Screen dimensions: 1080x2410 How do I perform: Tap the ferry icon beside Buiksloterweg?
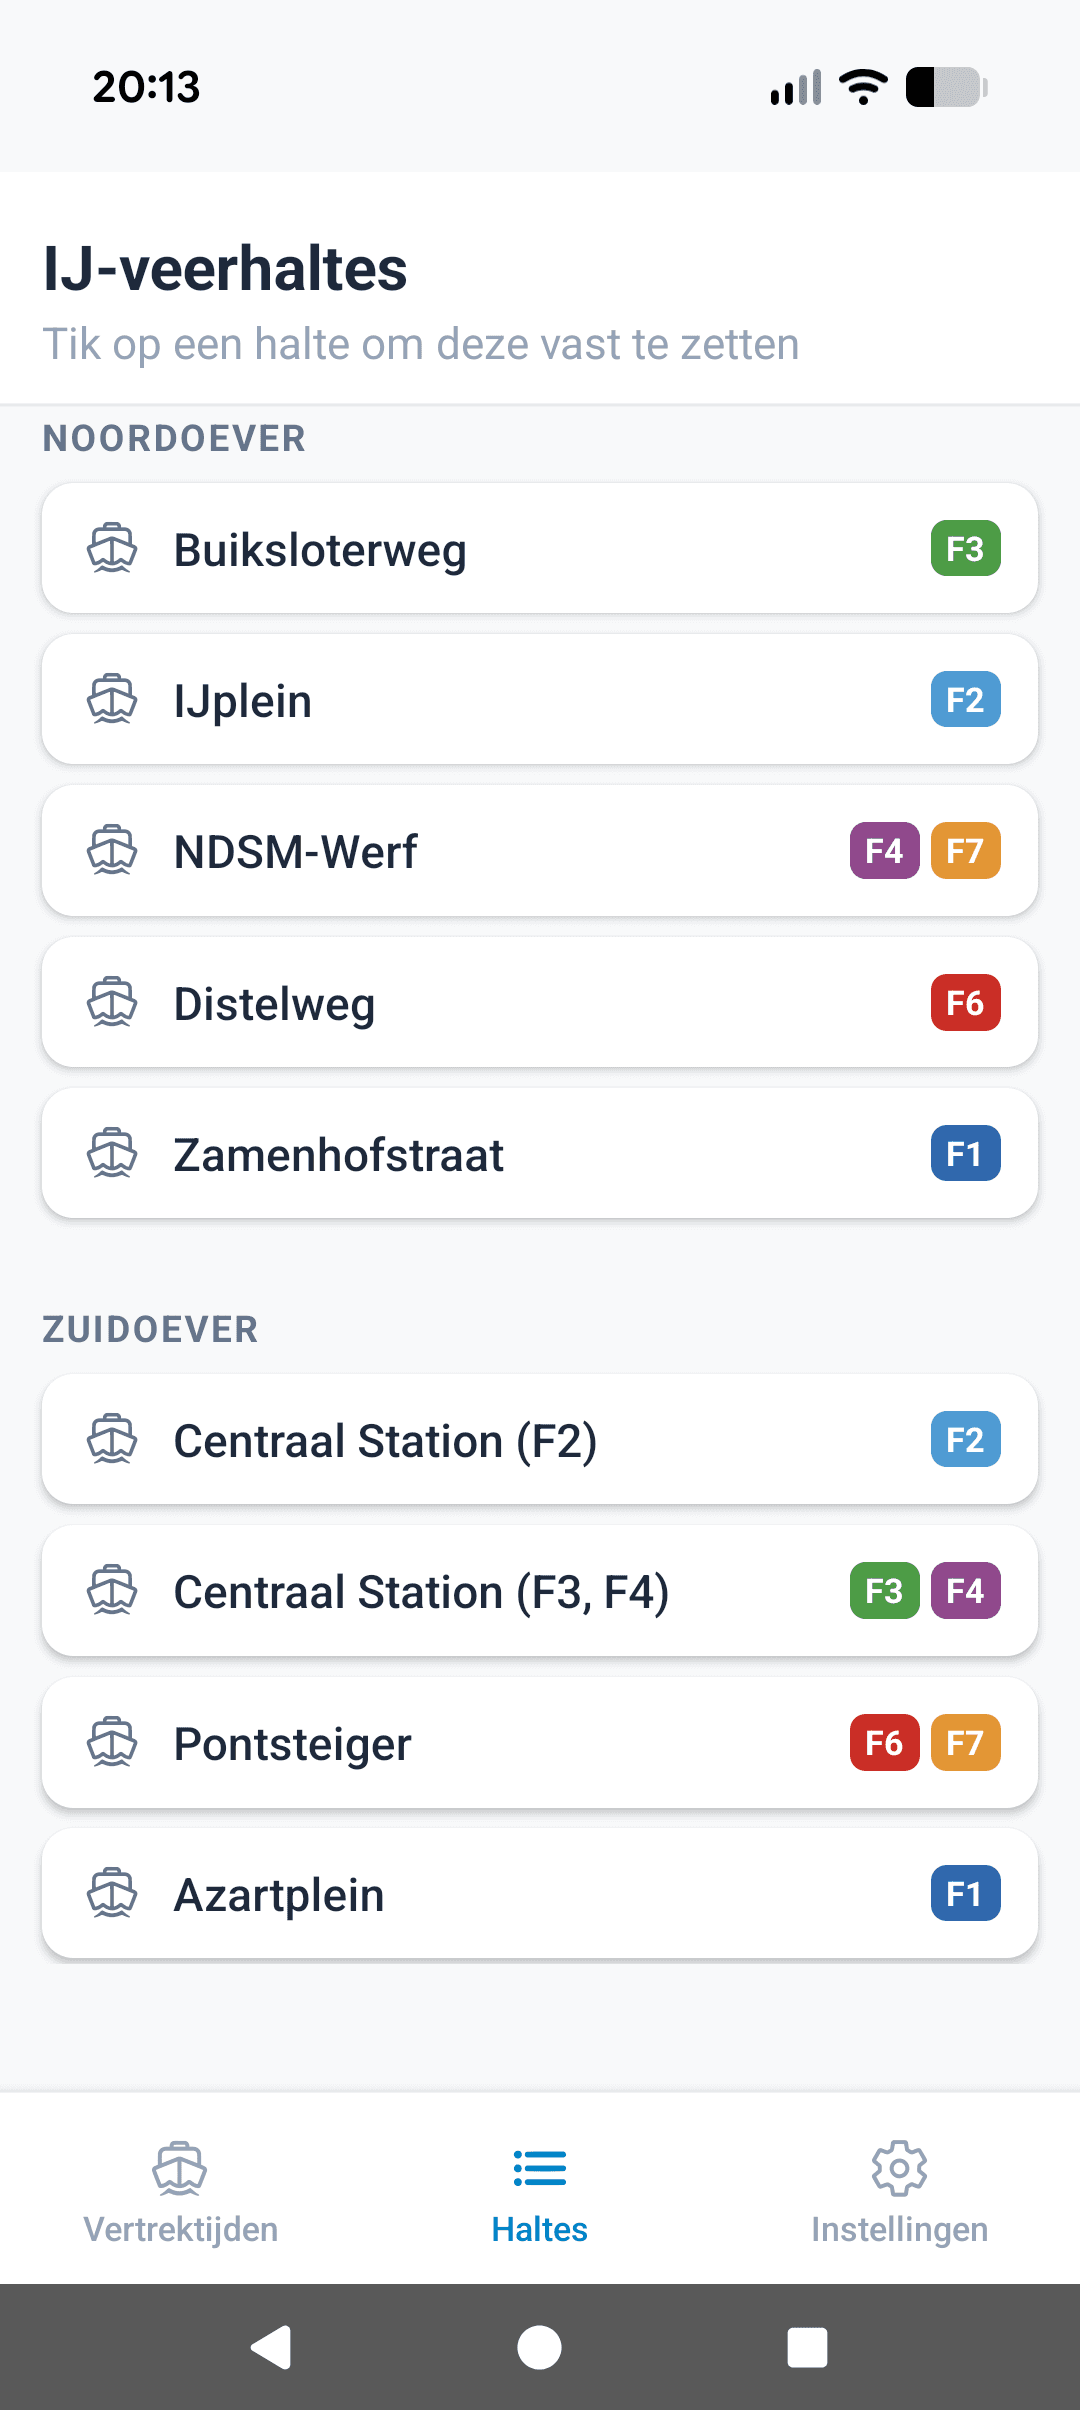(x=112, y=548)
